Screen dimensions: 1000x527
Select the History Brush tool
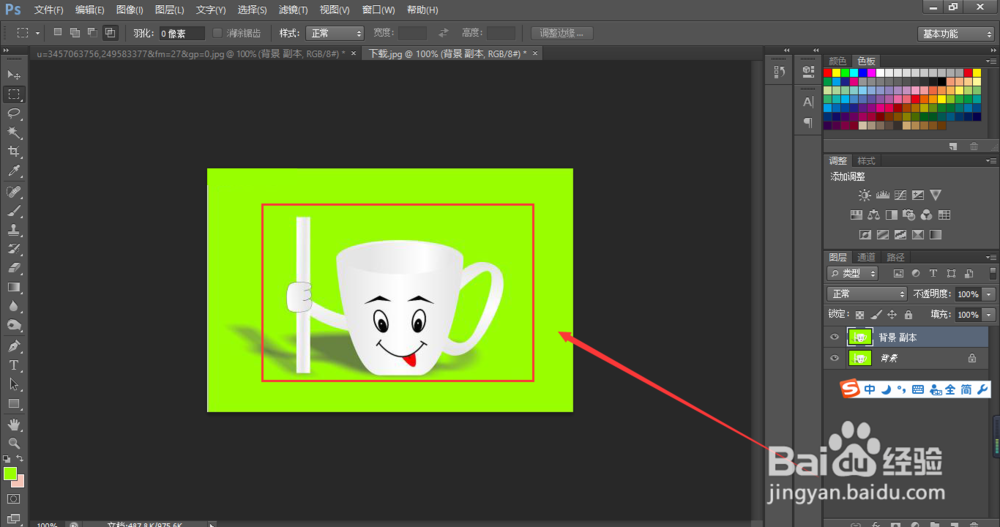[x=13, y=249]
